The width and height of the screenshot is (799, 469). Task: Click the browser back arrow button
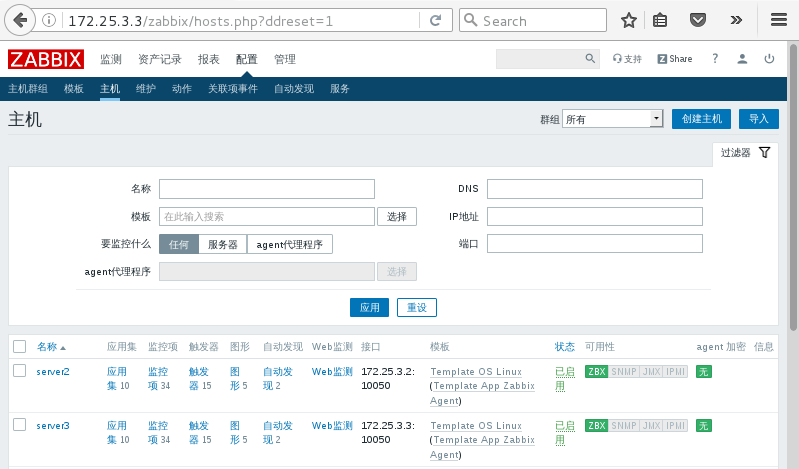point(20,20)
